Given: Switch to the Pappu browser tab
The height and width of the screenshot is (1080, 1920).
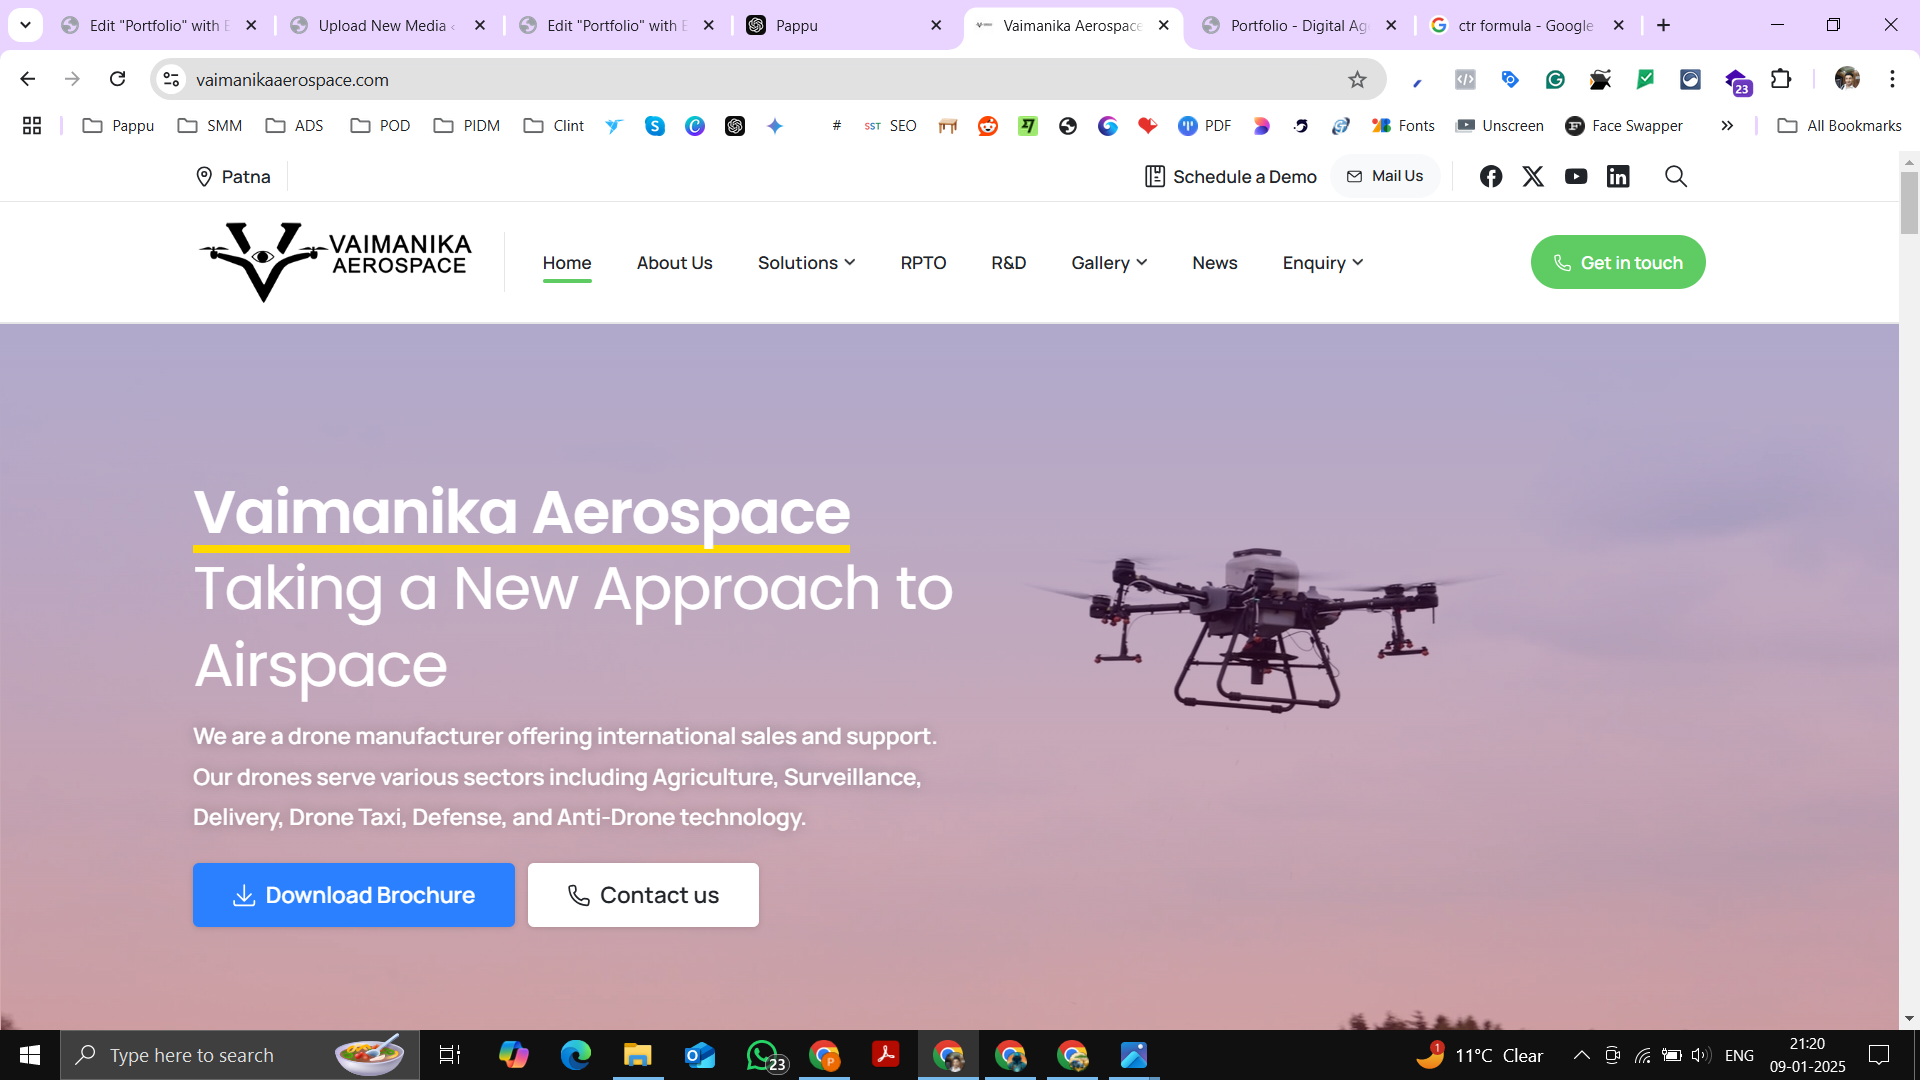Looking at the screenshot, I should click(x=844, y=25).
